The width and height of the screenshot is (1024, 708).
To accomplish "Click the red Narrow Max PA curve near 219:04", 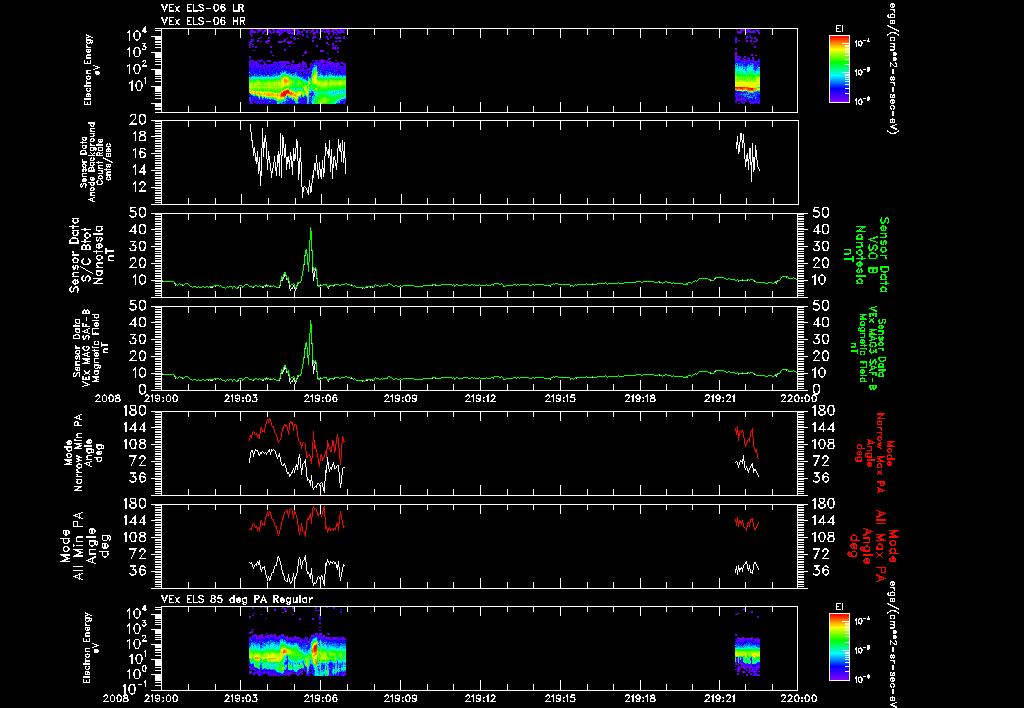I will tap(269, 423).
